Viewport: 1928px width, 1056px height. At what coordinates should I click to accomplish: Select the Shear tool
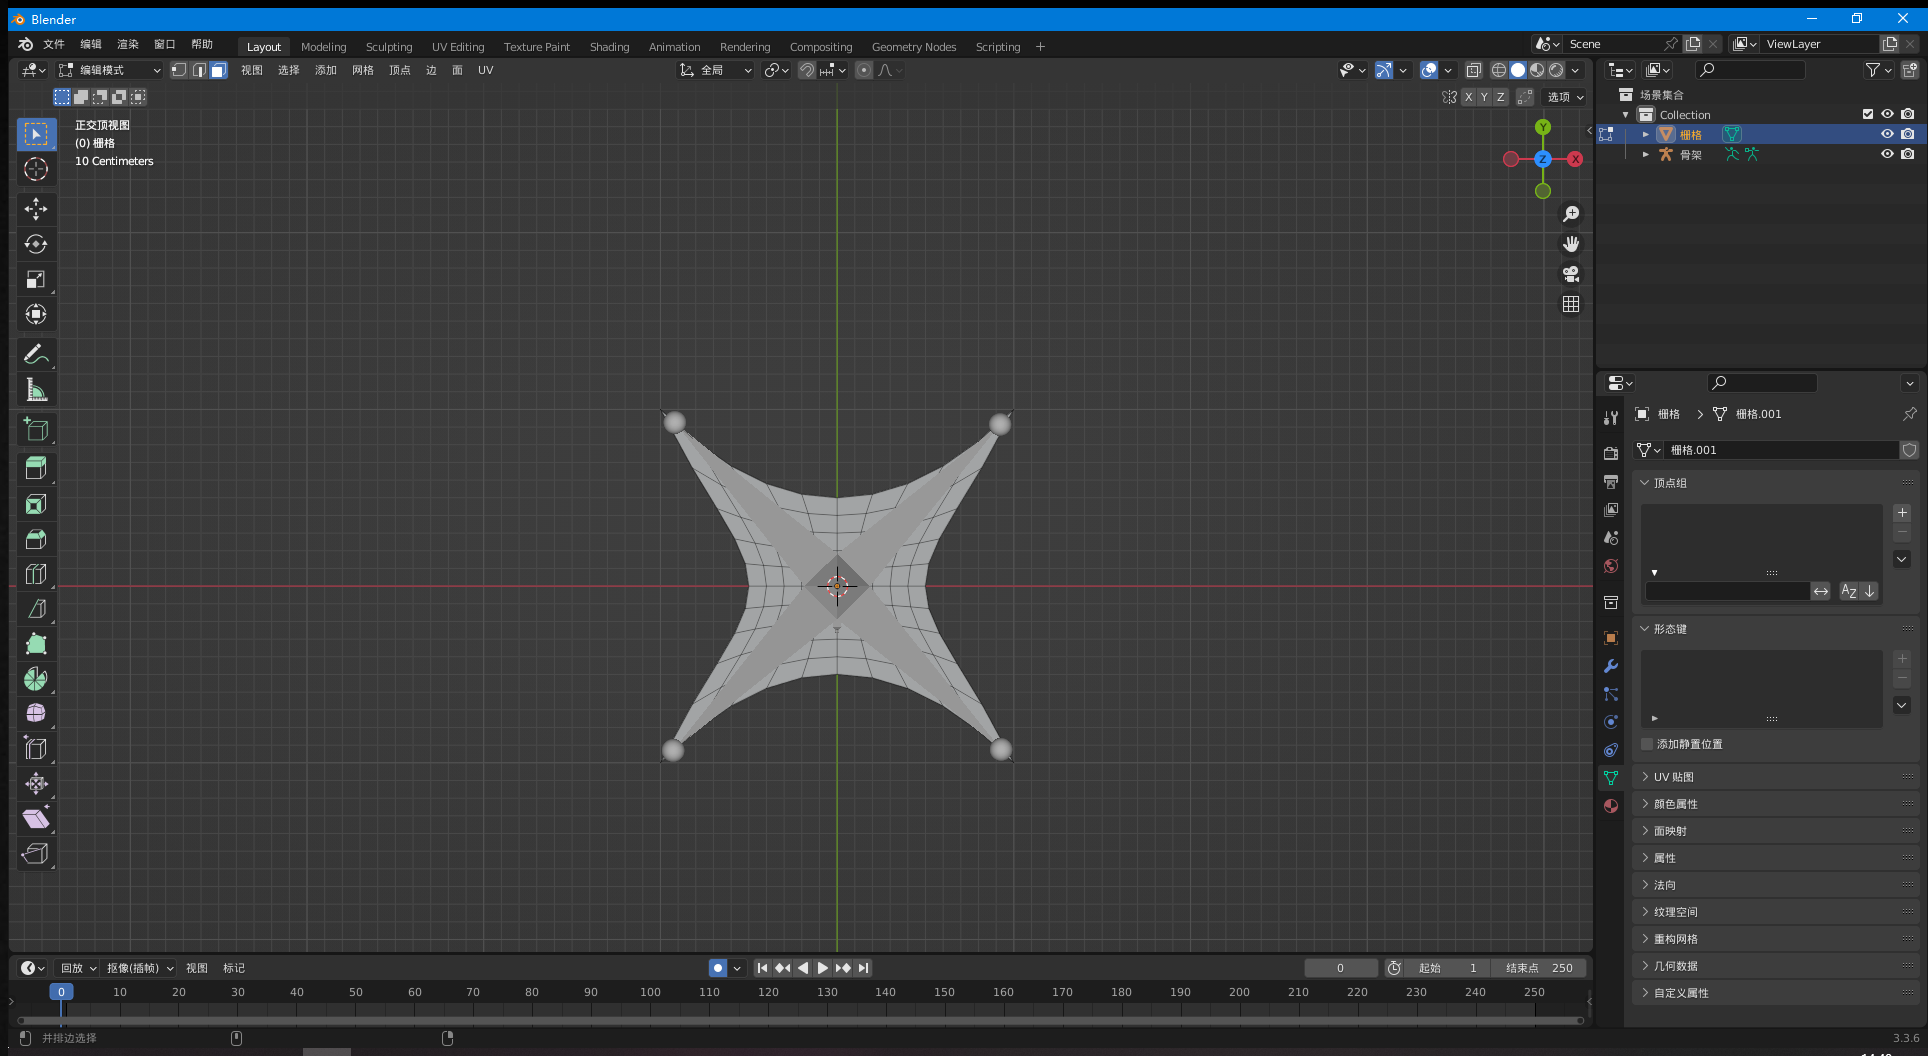click(36, 818)
